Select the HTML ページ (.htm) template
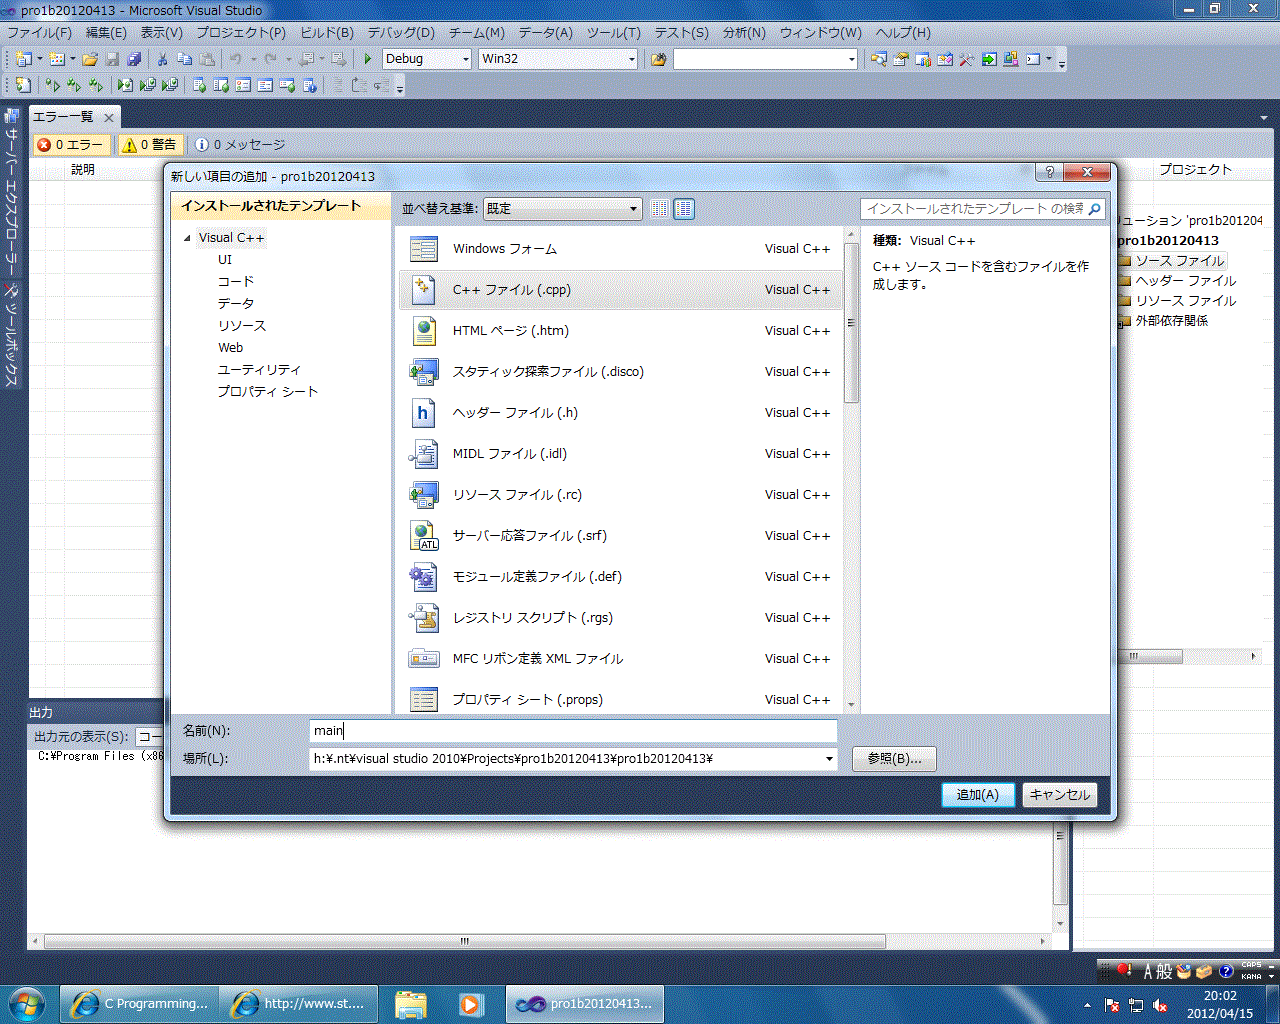Screen dimensions: 1280x1024 click(x=620, y=331)
